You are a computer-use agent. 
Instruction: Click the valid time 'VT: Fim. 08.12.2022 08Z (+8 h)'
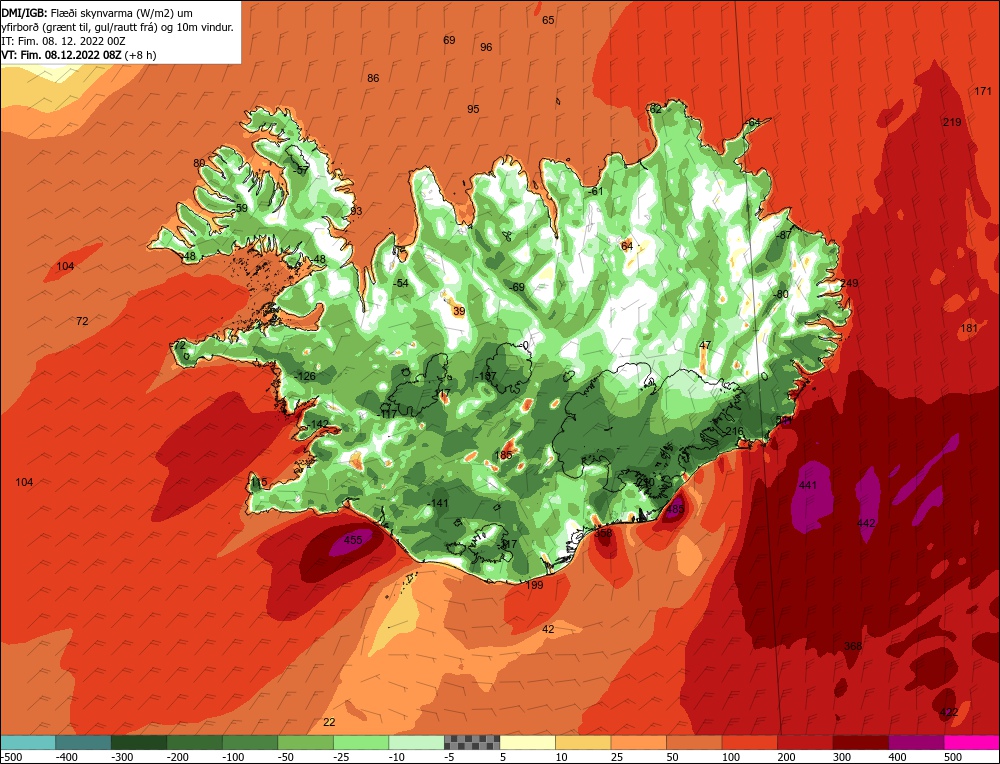[78, 55]
